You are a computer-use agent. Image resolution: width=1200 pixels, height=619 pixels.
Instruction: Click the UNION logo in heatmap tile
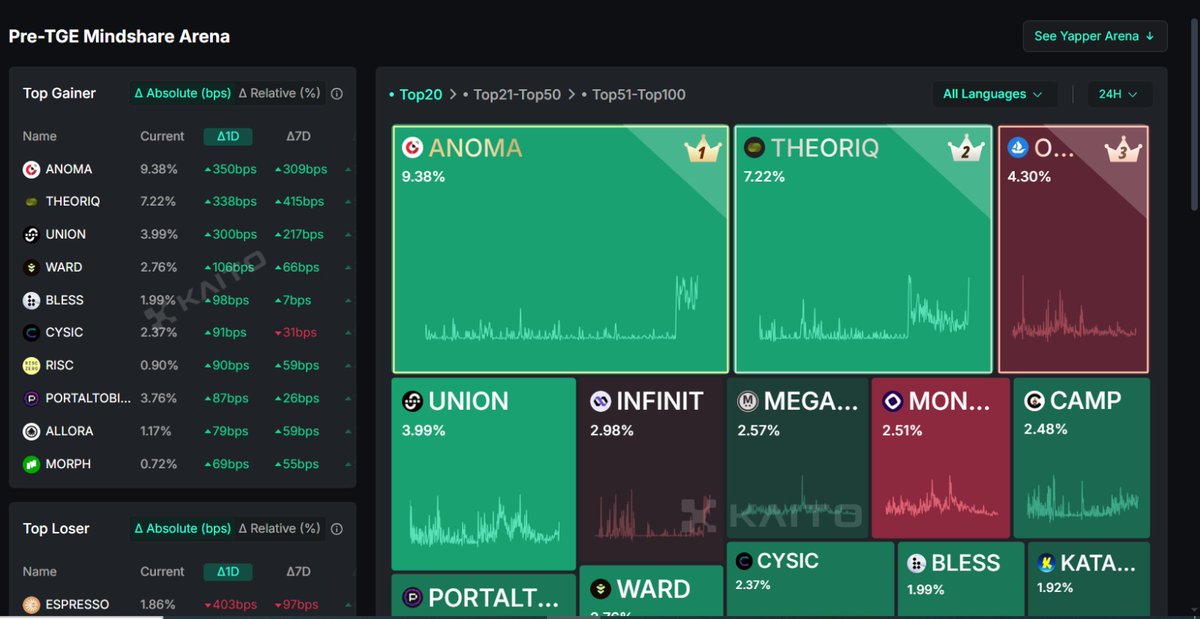[x=412, y=402]
